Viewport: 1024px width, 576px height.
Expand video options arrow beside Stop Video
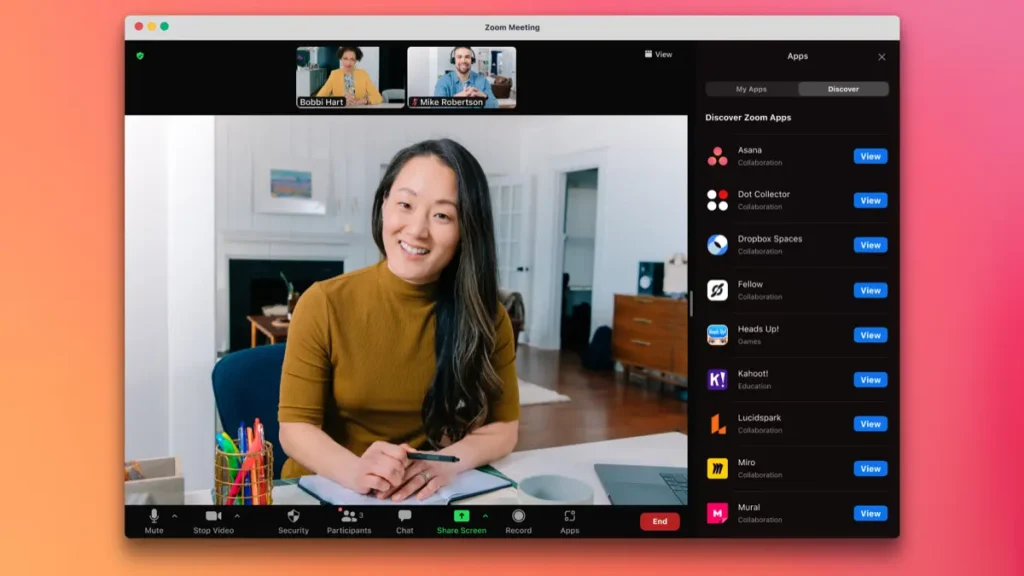click(x=237, y=516)
